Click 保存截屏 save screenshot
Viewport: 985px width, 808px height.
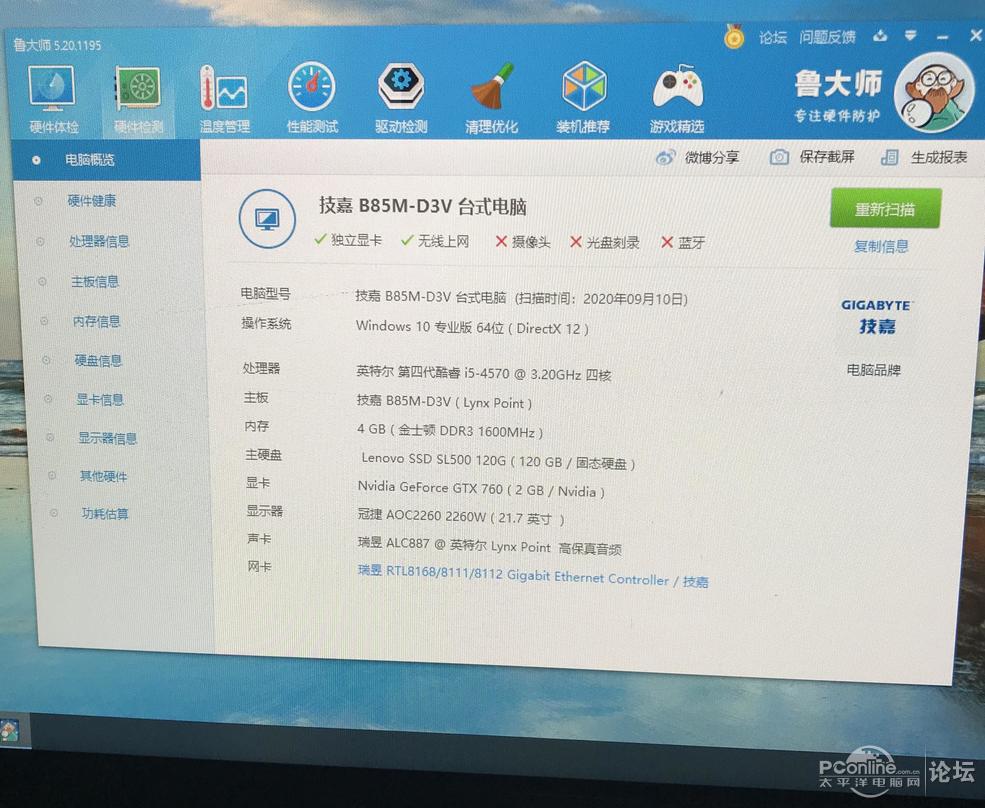click(x=812, y=156)
